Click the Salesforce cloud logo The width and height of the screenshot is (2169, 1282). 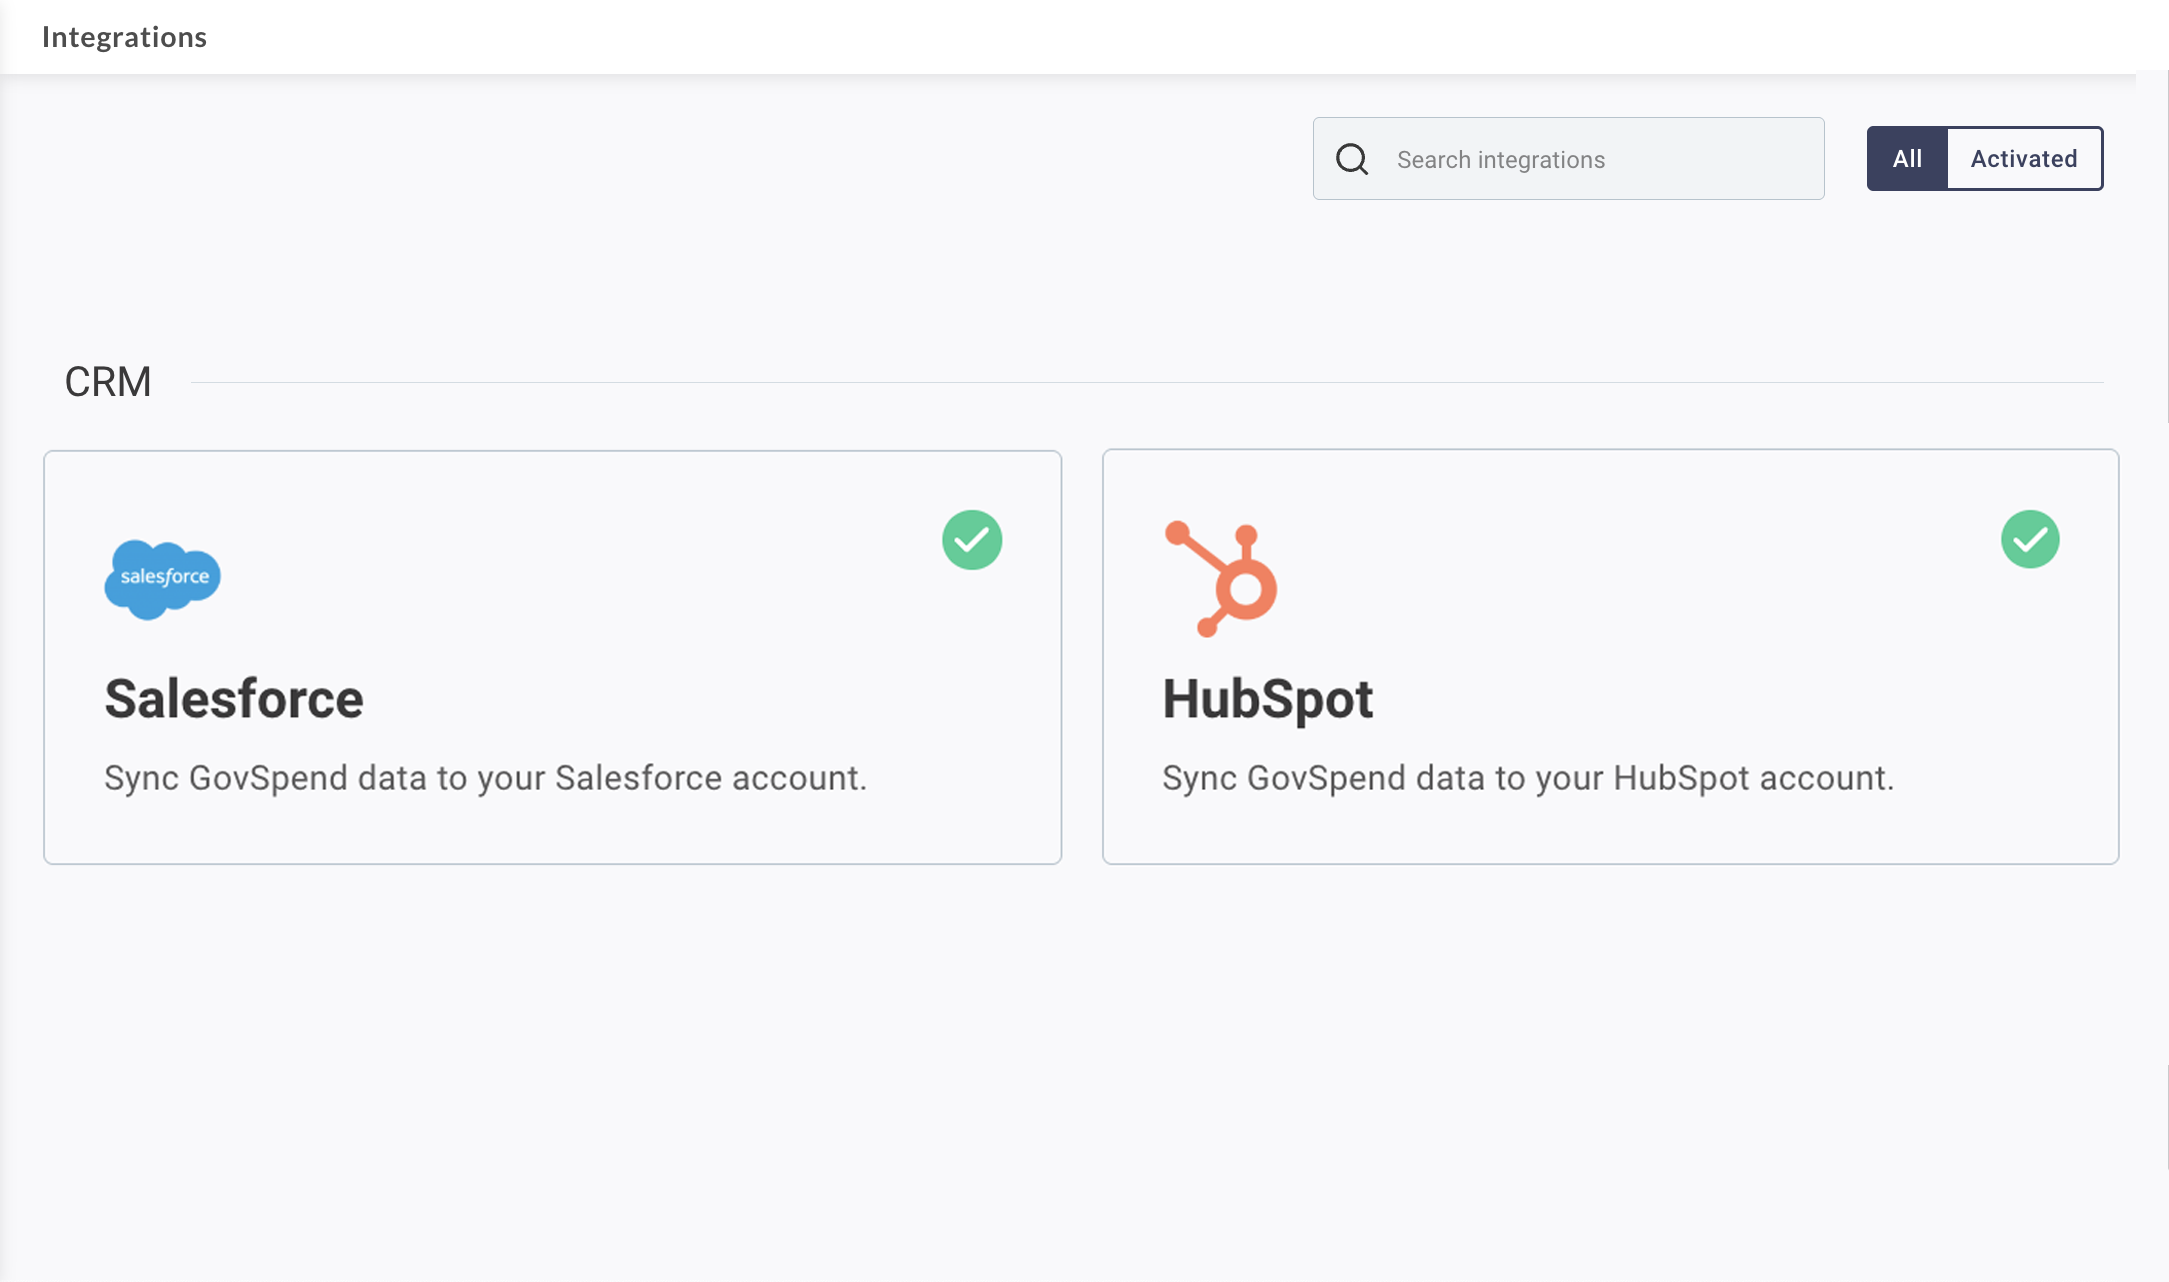tap(162, 579)
